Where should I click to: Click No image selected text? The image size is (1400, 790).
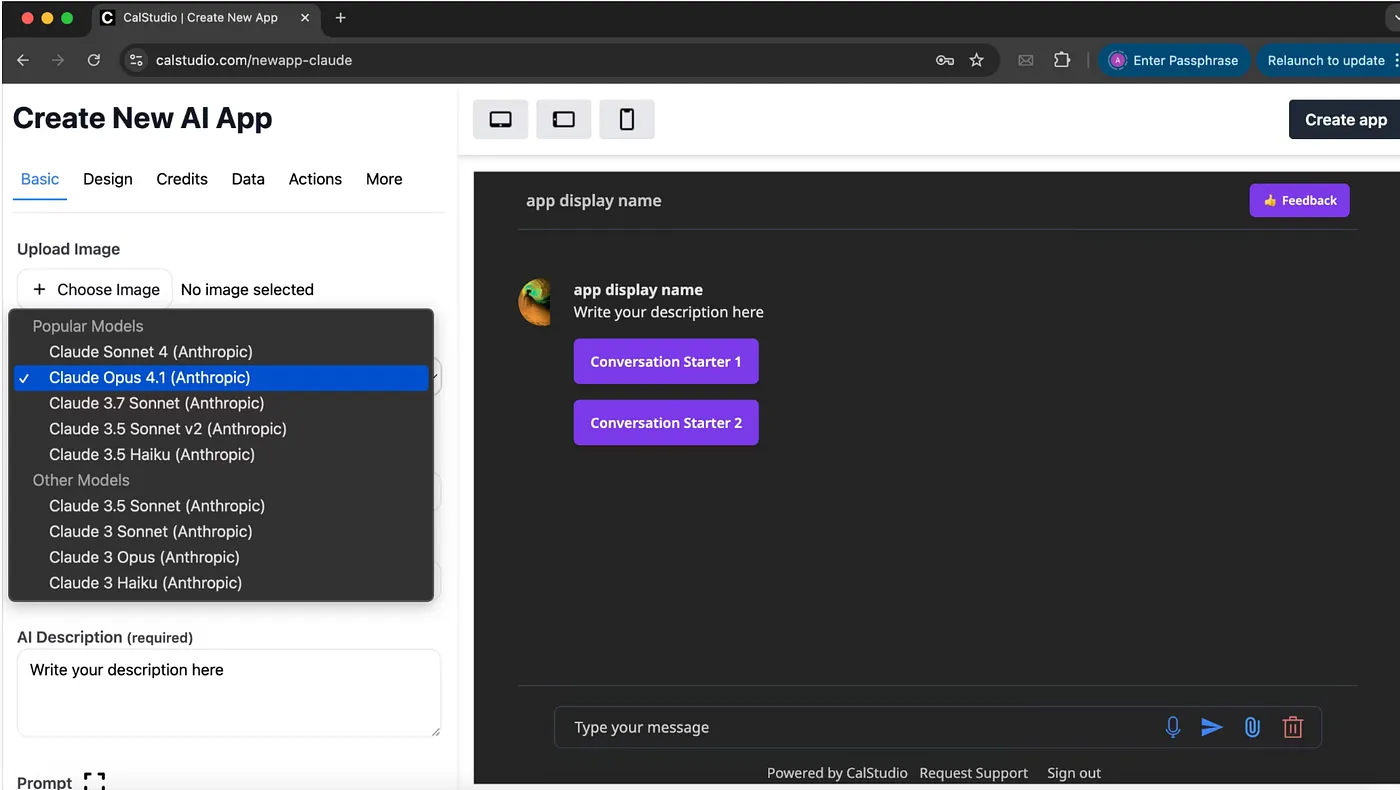(x=247, y=289)
